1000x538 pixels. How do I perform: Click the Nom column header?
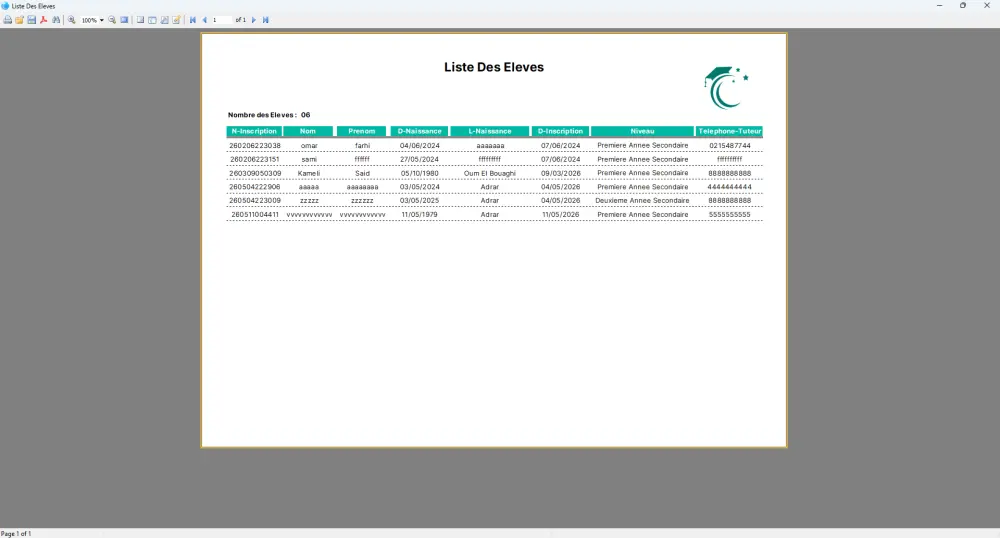tap(308, 131)
